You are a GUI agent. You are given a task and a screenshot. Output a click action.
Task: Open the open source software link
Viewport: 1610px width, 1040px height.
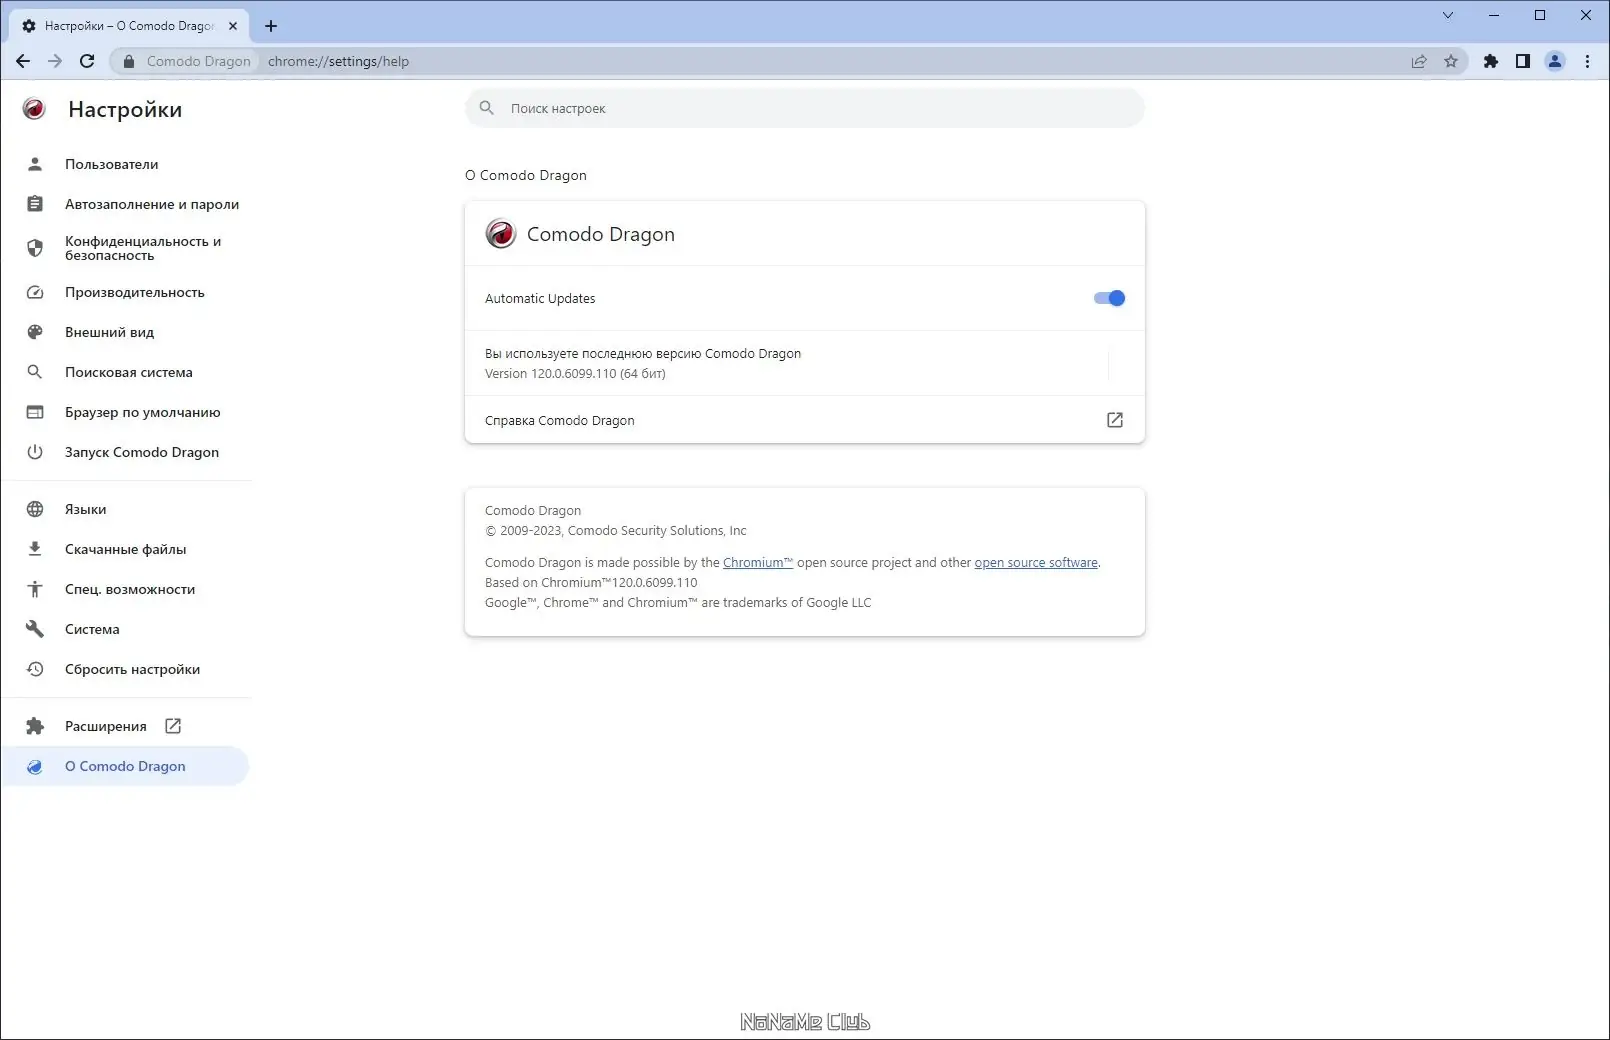click(1036, 563)
